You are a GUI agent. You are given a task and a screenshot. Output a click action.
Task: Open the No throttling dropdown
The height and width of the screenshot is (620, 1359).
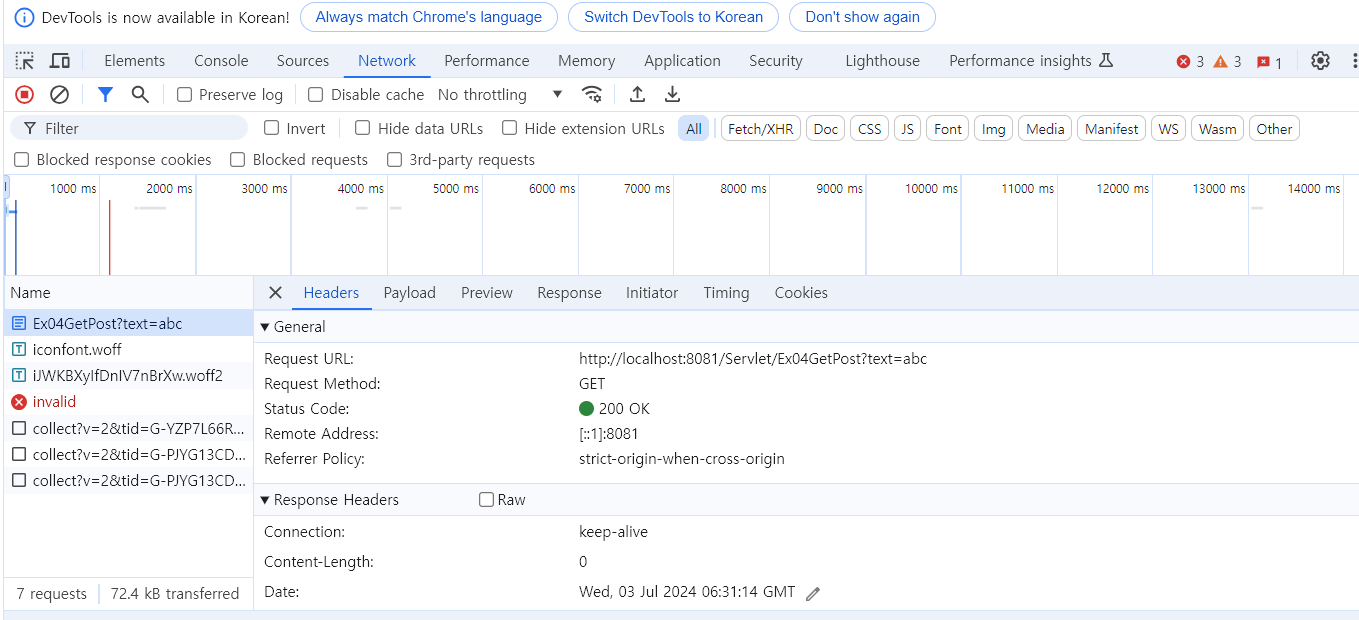pyautogui.click(x=500, y=95)
